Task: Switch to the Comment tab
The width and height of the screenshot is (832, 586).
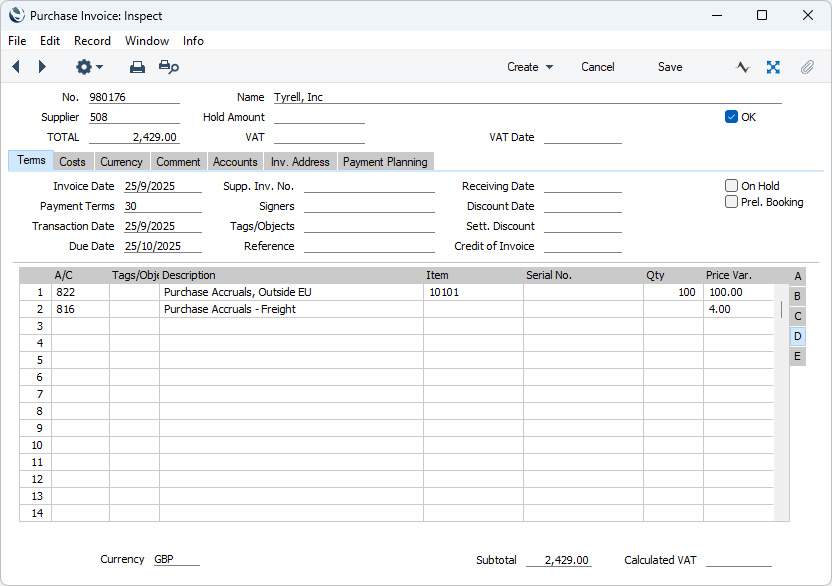Action: [178, 162]
